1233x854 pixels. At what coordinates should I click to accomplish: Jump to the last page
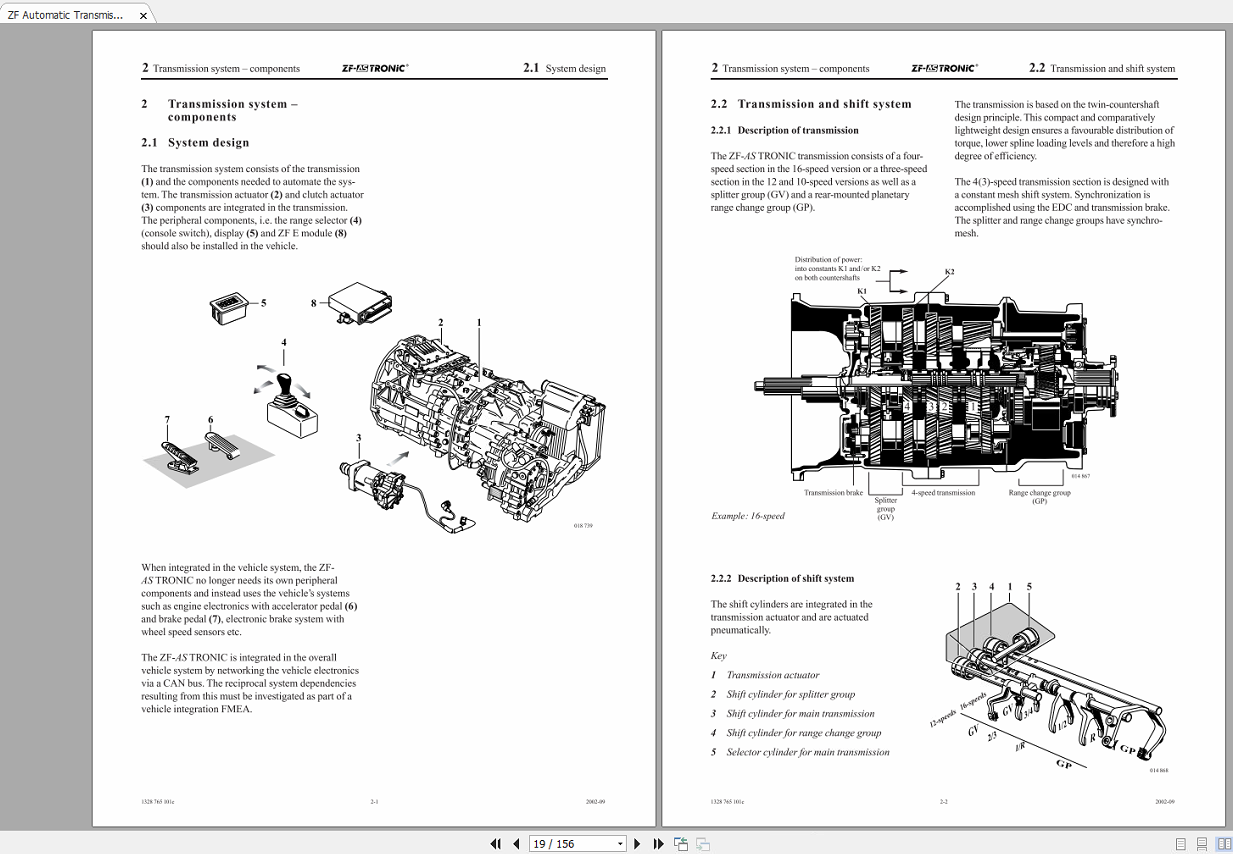[658, 844]
